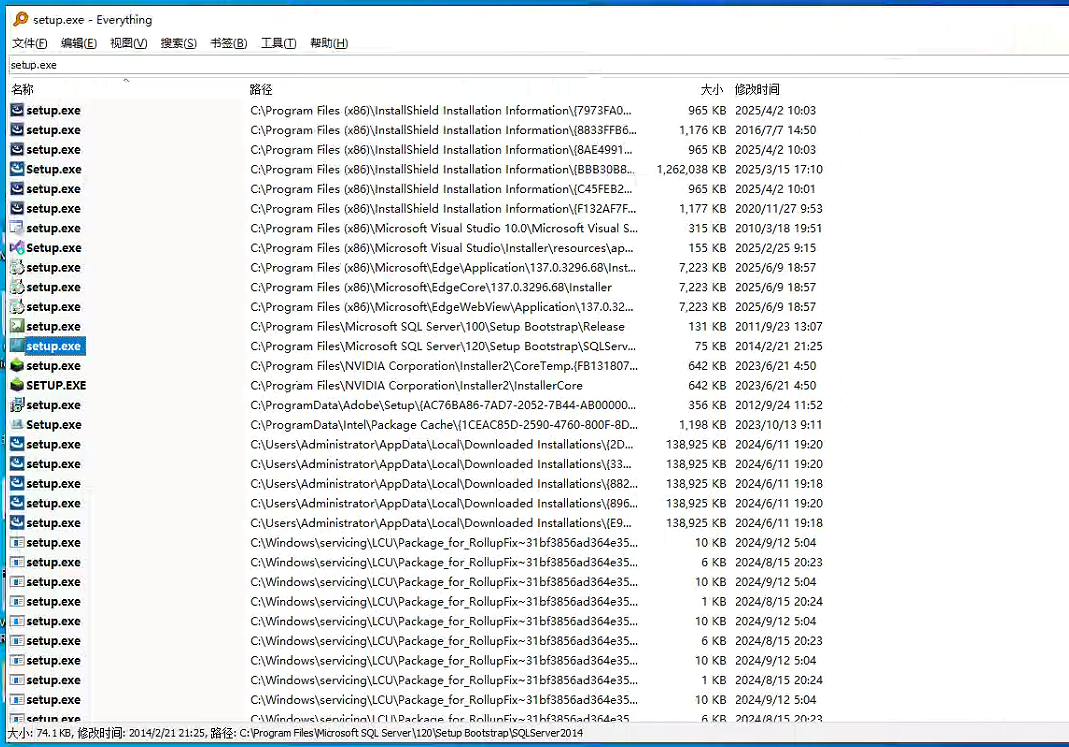Open the 书签(B) menu
This screenshot has width=1069, height=747.
pos(228,43)
